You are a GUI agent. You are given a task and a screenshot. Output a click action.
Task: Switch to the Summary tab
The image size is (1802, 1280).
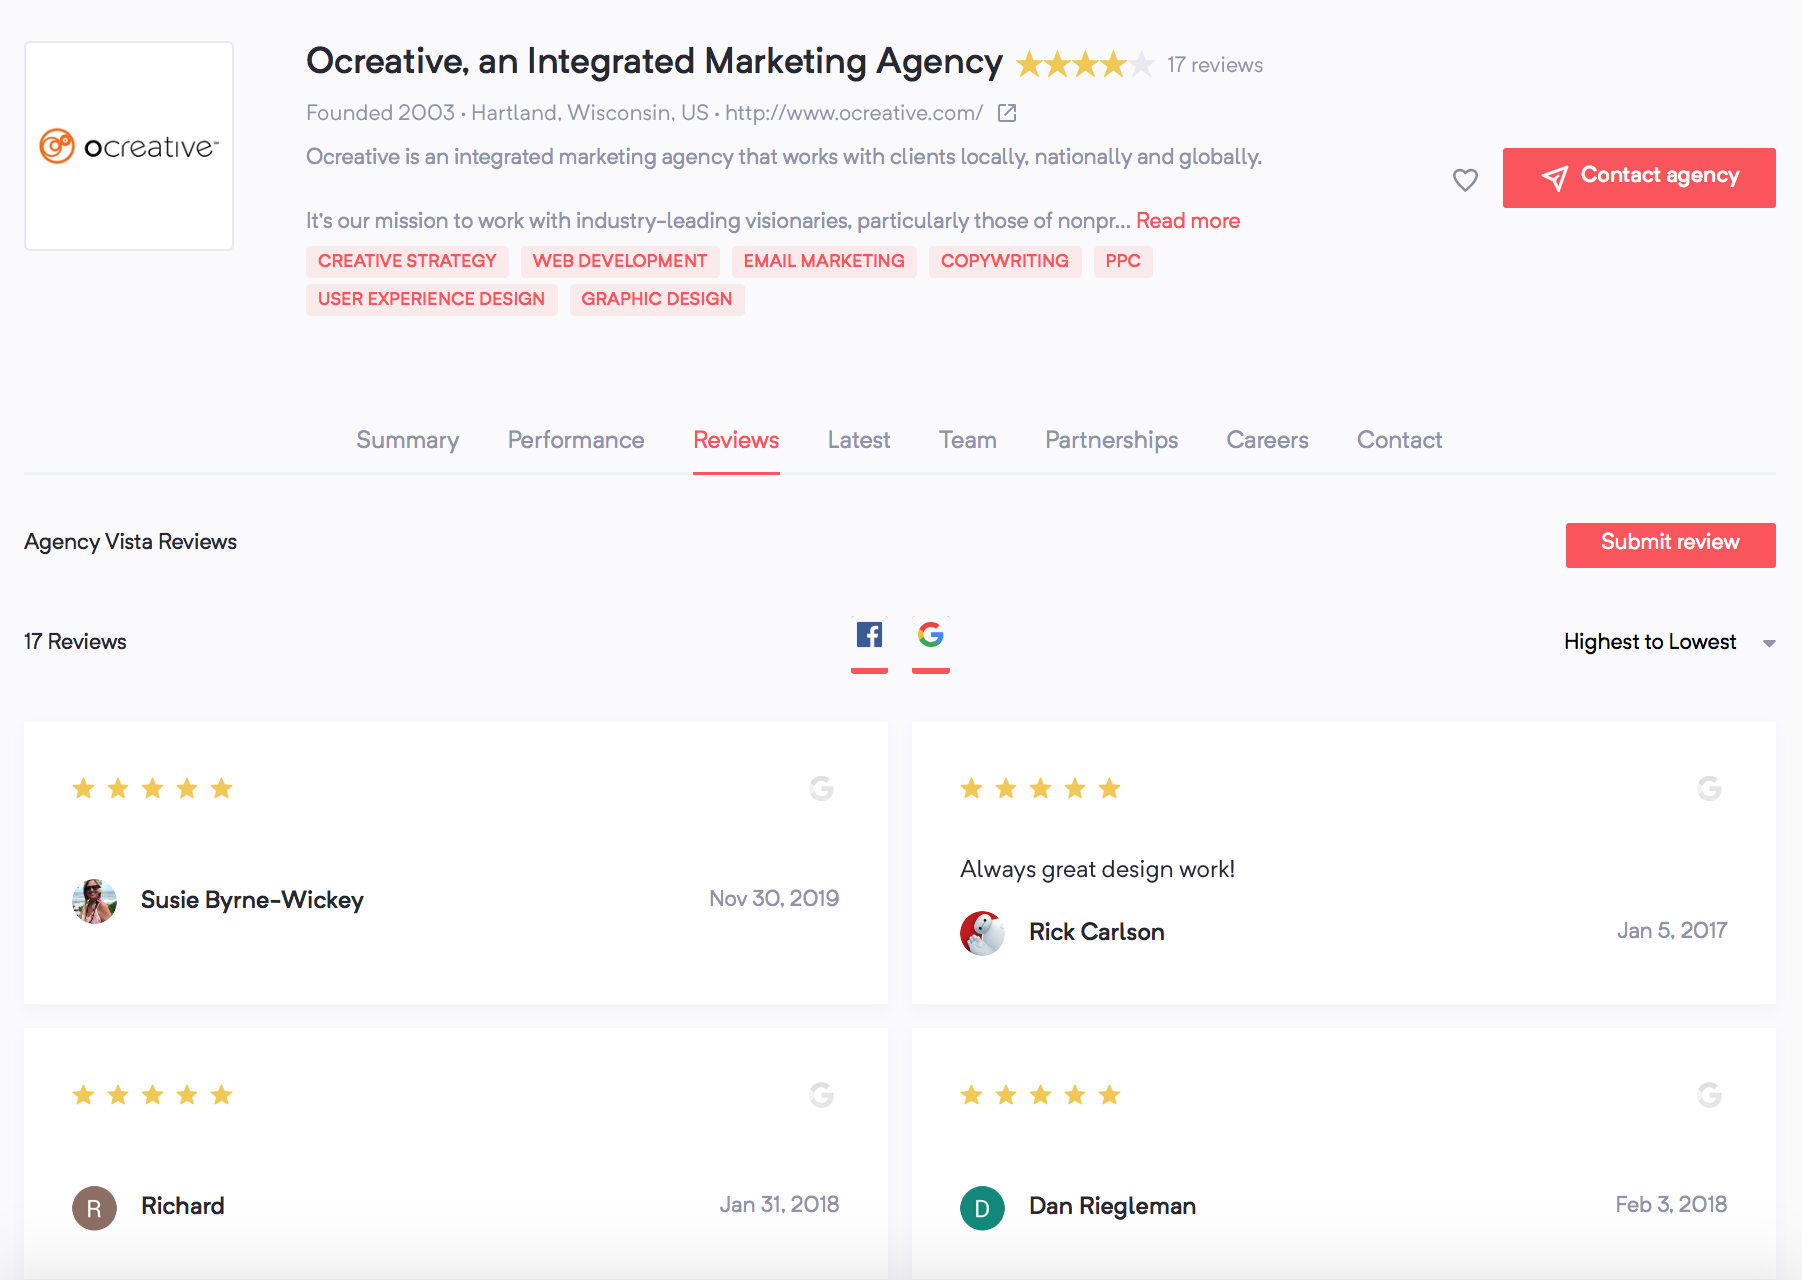[x=408, y=440]
